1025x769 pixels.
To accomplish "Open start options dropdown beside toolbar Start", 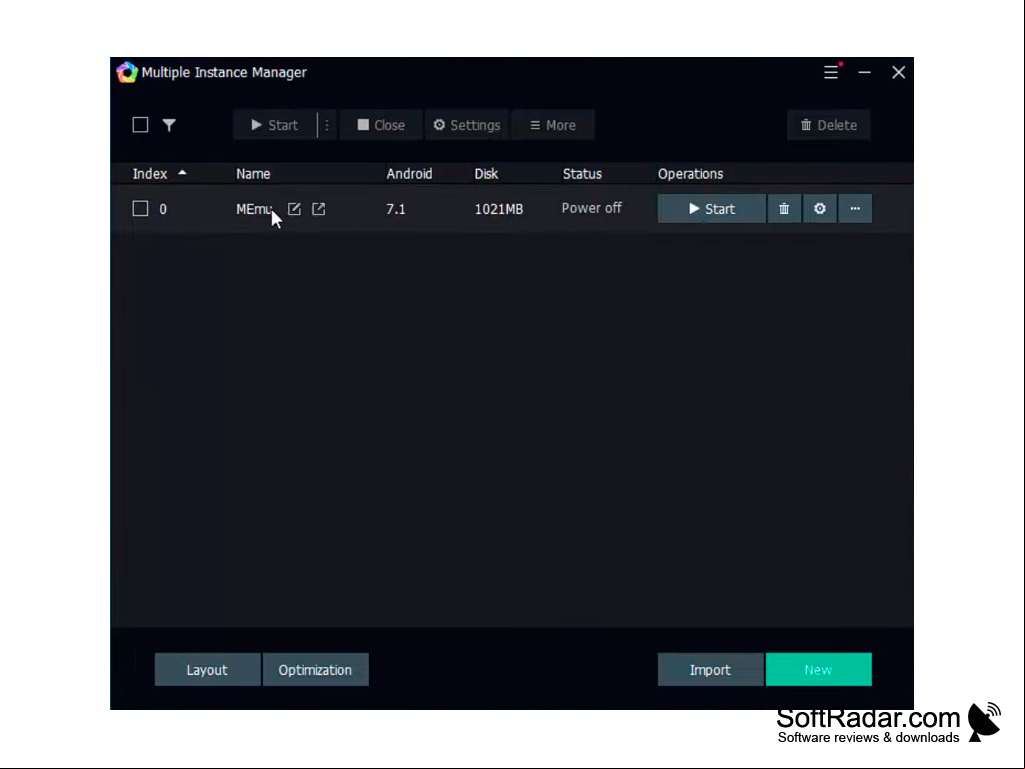I will (x=327, y=125).
